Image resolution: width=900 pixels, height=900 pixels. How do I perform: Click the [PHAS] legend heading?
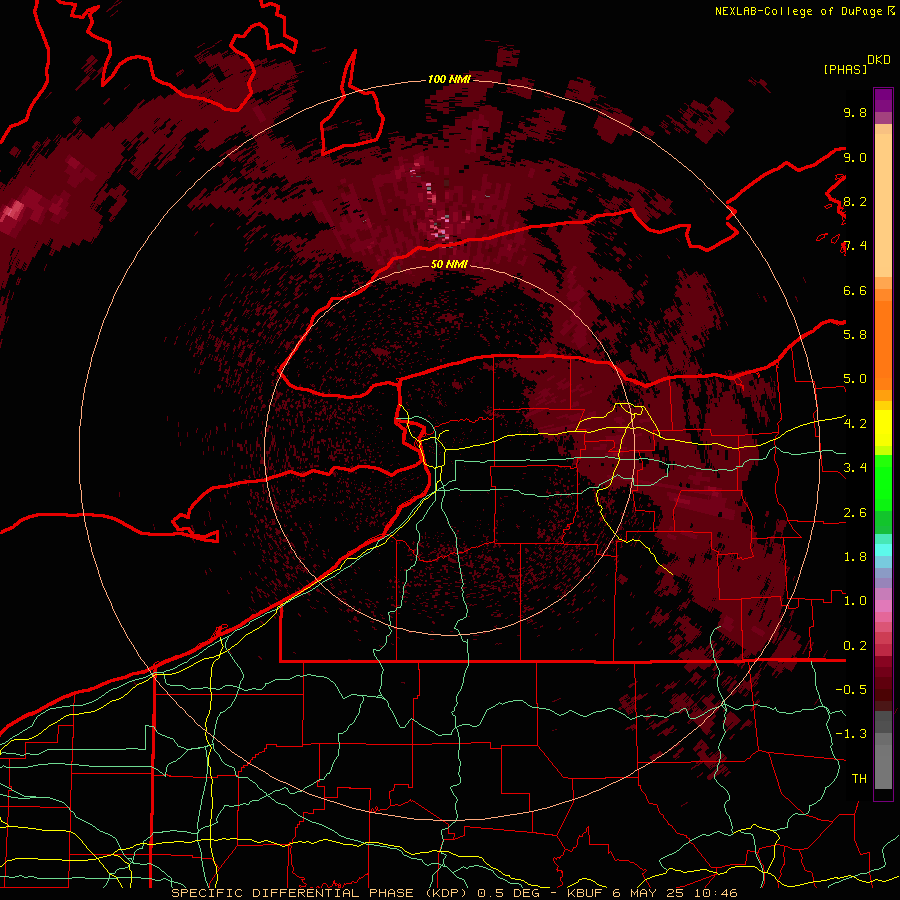click(845, 69)
